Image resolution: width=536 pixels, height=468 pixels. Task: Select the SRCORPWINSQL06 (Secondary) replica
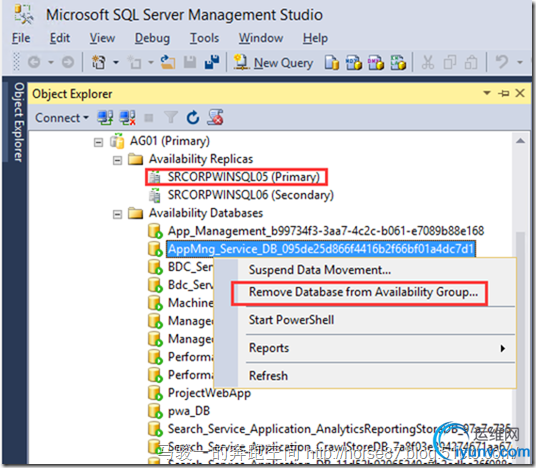click(251, 195)
